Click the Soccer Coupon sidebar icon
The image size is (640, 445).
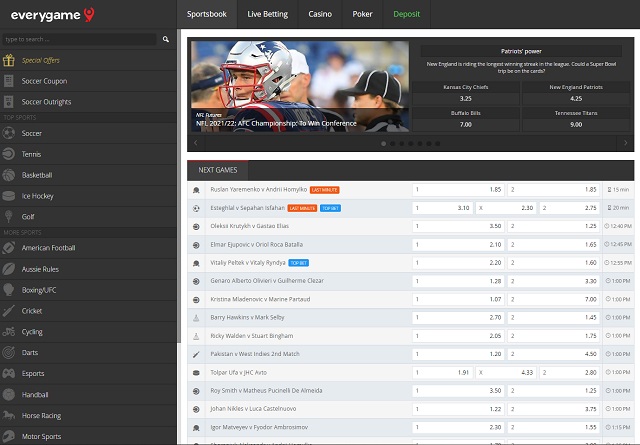pyautogui.click(x=9, y=81)
